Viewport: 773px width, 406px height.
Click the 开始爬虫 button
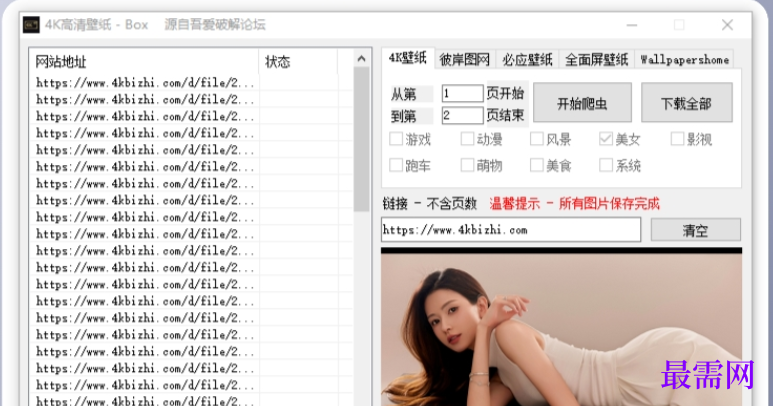click(582, 102)
